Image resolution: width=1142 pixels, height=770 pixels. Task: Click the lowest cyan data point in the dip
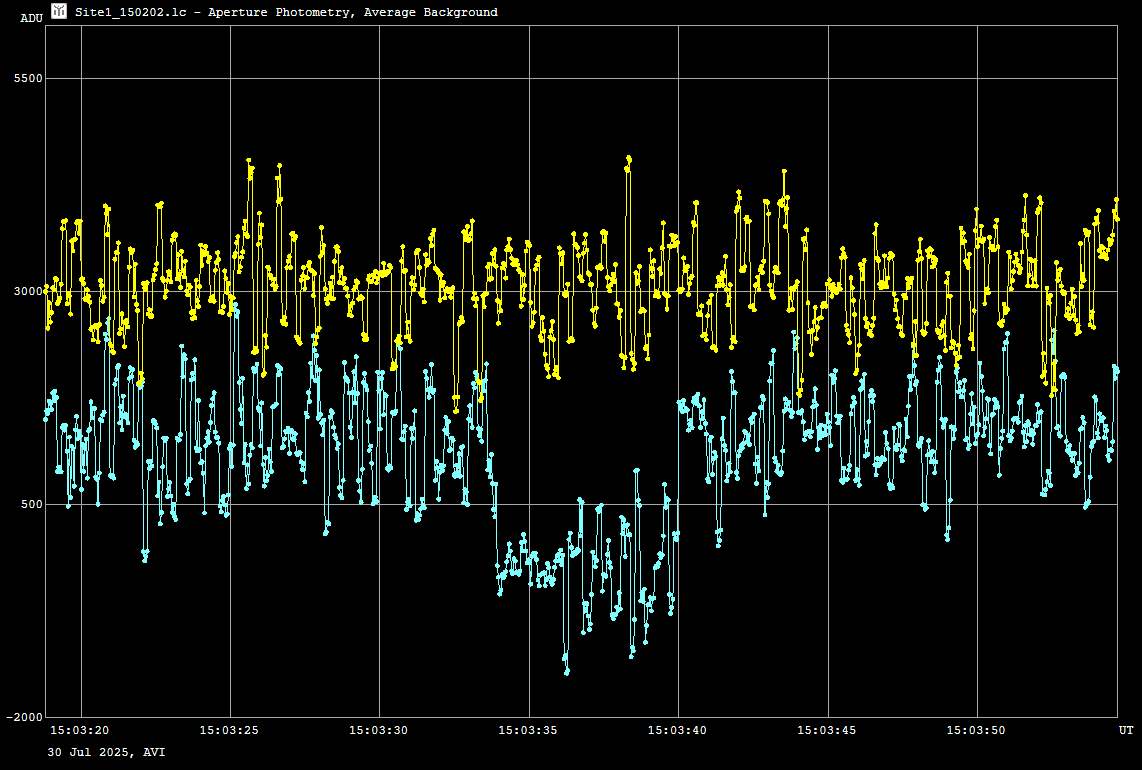(567, 672)
